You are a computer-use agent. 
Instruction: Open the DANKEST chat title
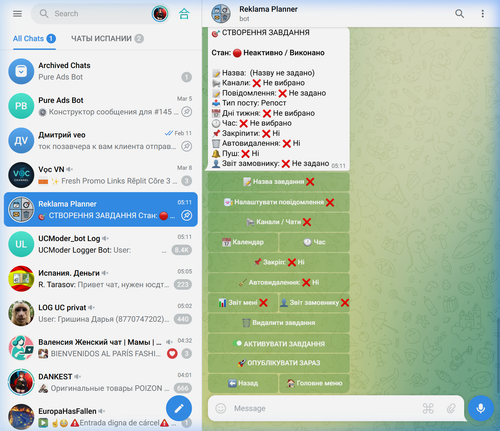coord(55,377)
